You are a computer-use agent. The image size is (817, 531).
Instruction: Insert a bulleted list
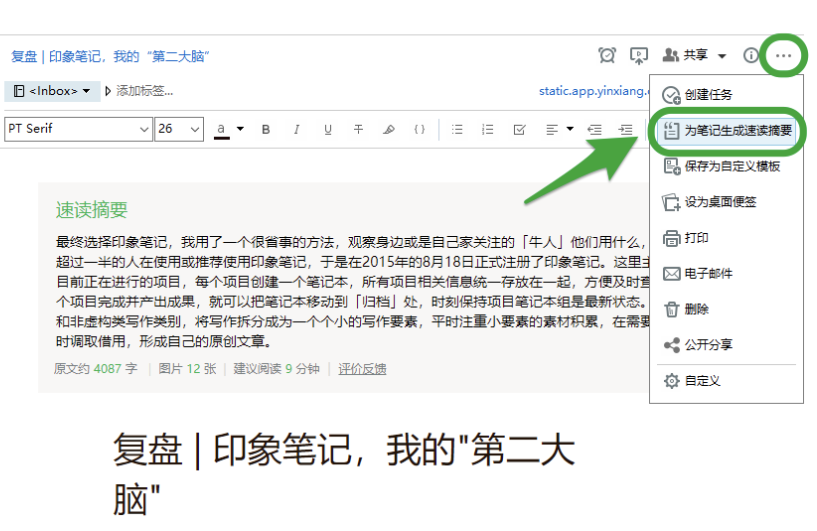pyautogui.click(x=457, y=129)
